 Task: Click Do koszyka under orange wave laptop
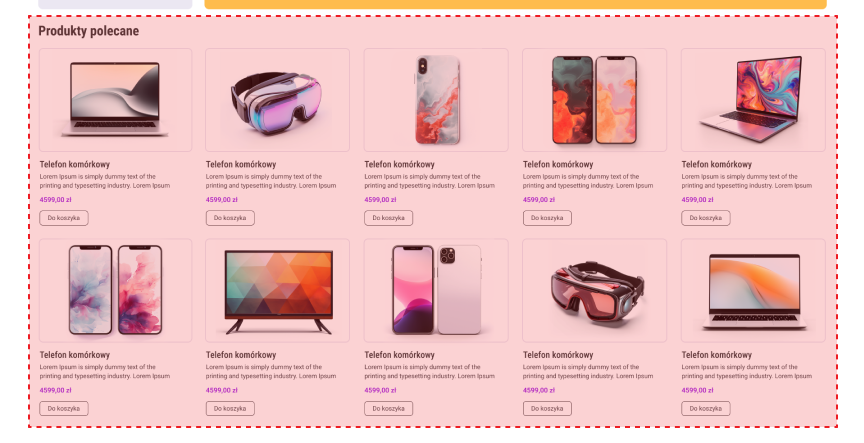click(x=706, y=409)
